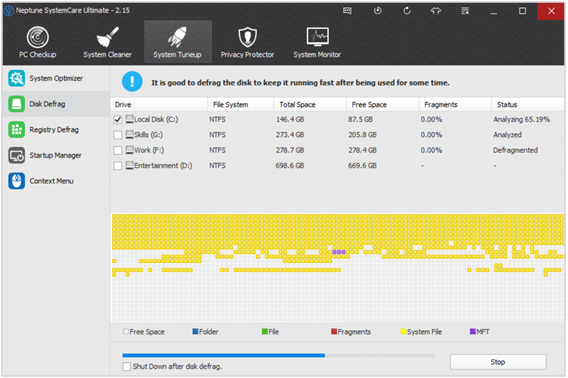Viewport: 568px width, 378px height.
Task: Select Disk Defrag in the sidebar
Action: [56, 104]
